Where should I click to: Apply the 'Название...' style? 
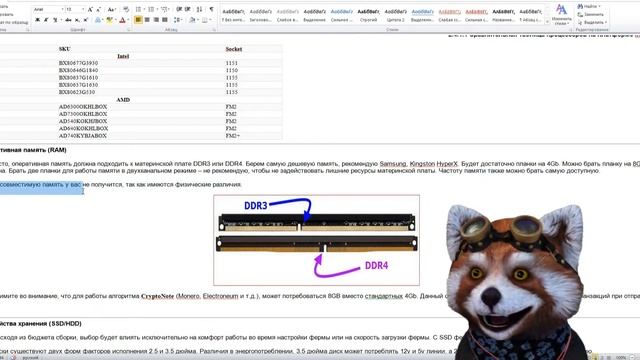pos(503,16)
